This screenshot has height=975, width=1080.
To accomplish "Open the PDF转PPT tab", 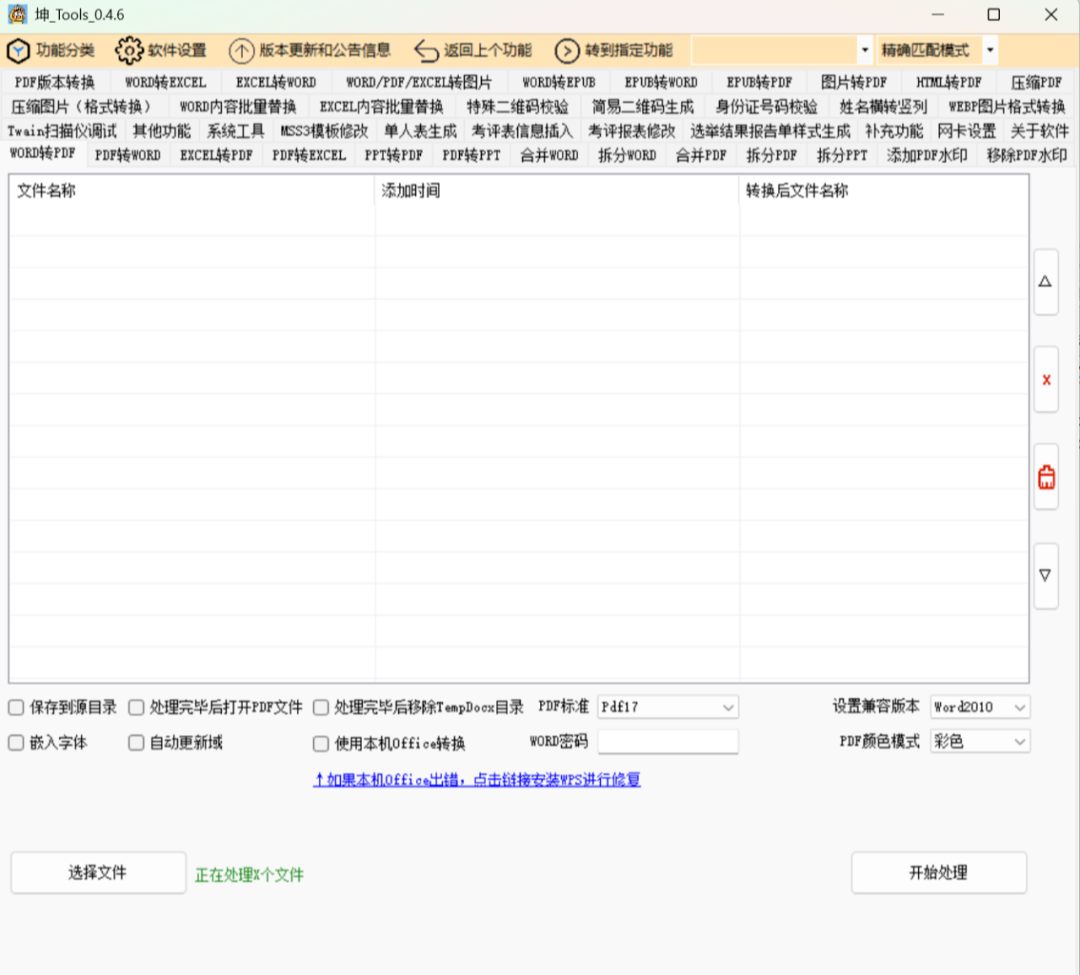I will (x=471, y=156).
